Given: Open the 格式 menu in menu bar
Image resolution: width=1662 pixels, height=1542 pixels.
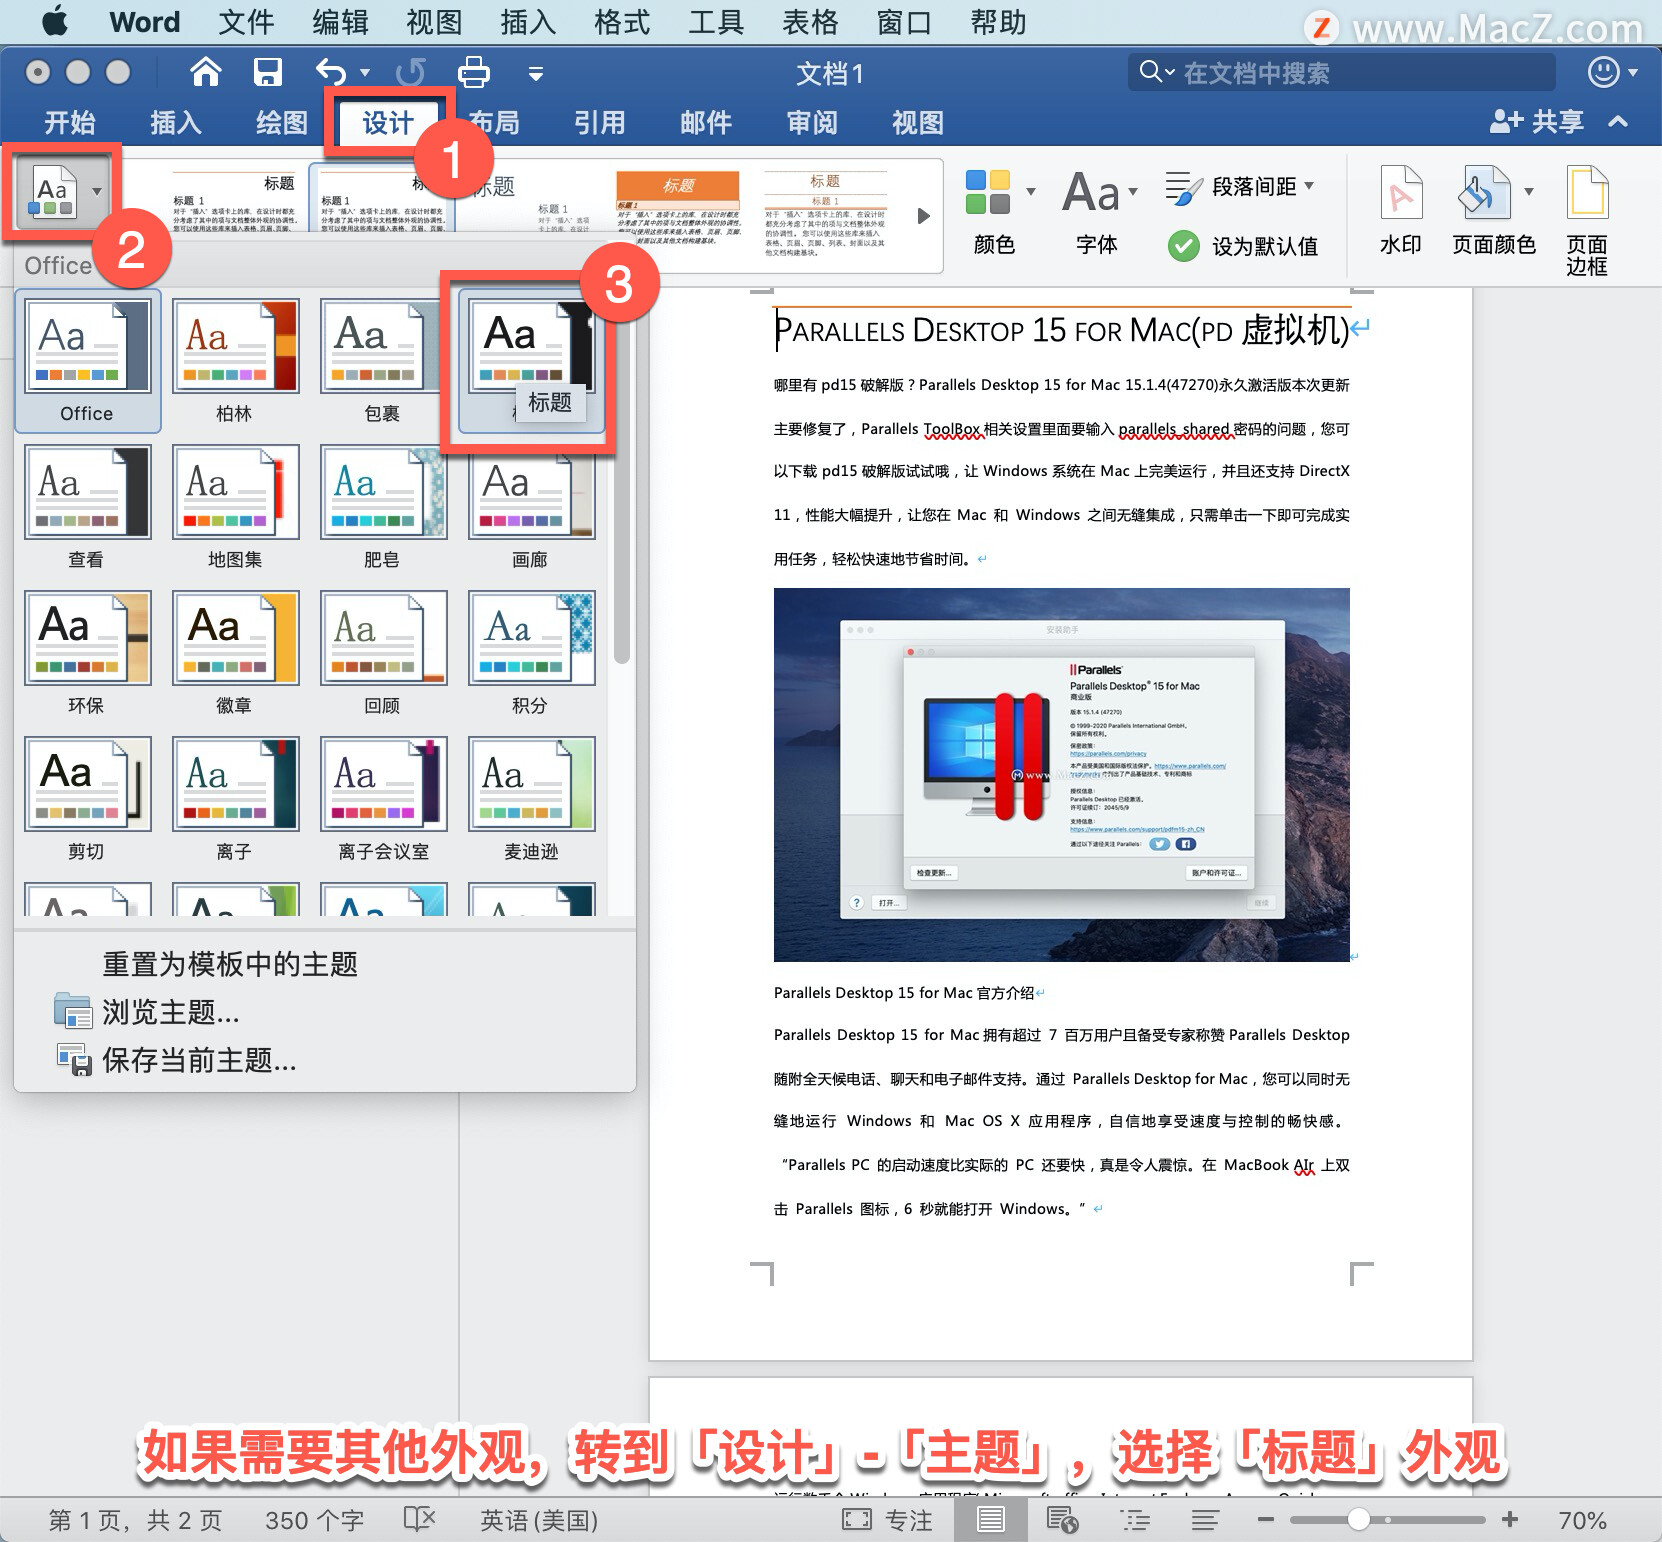Looking at the screenshot, I should tap(622, 22).
